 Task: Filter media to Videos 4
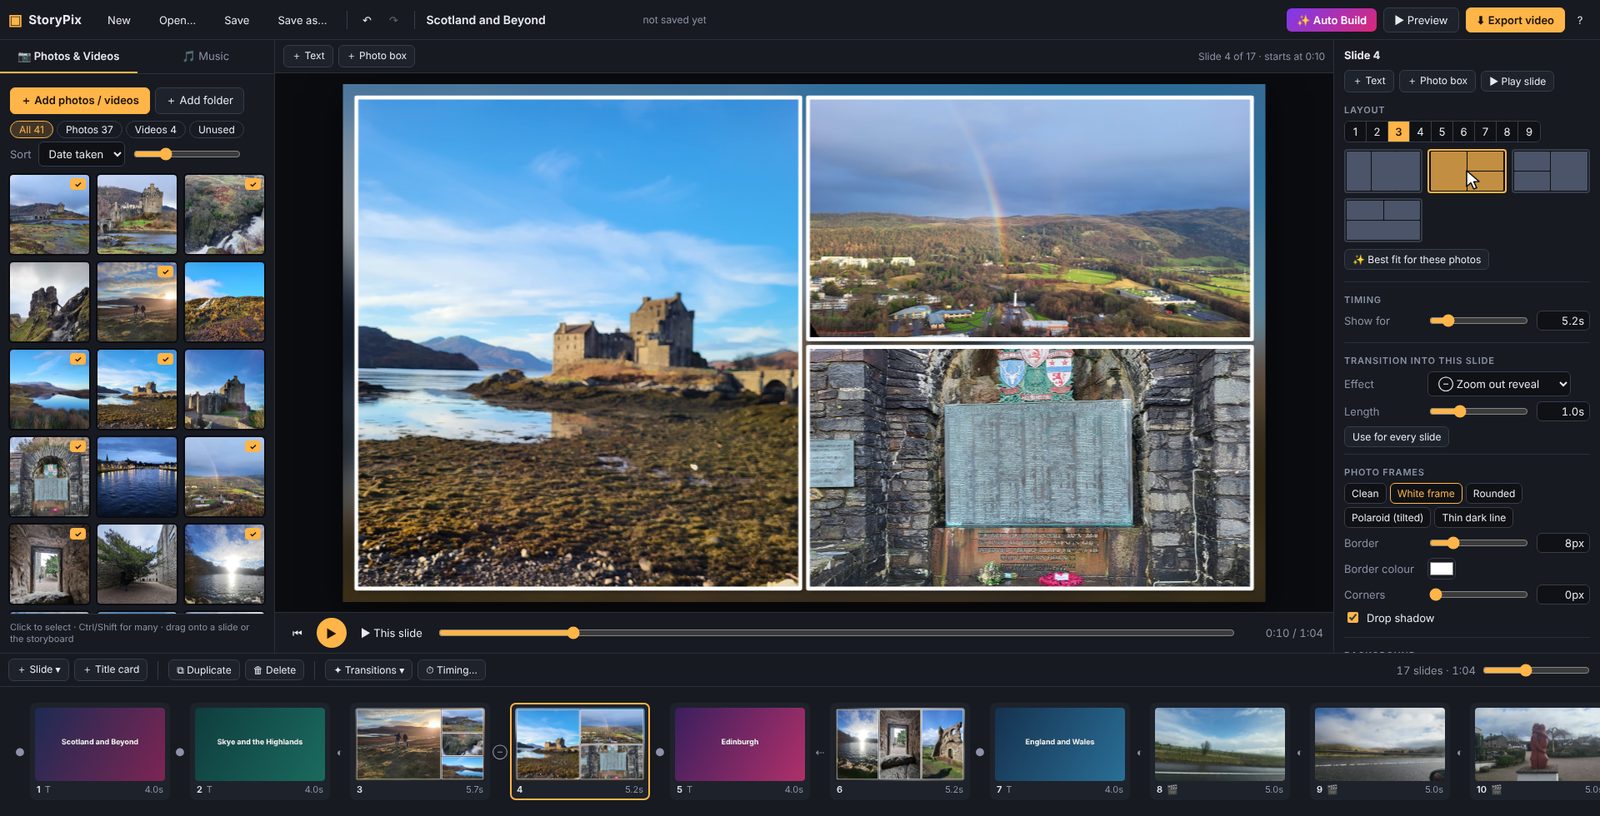pos(155,130)
